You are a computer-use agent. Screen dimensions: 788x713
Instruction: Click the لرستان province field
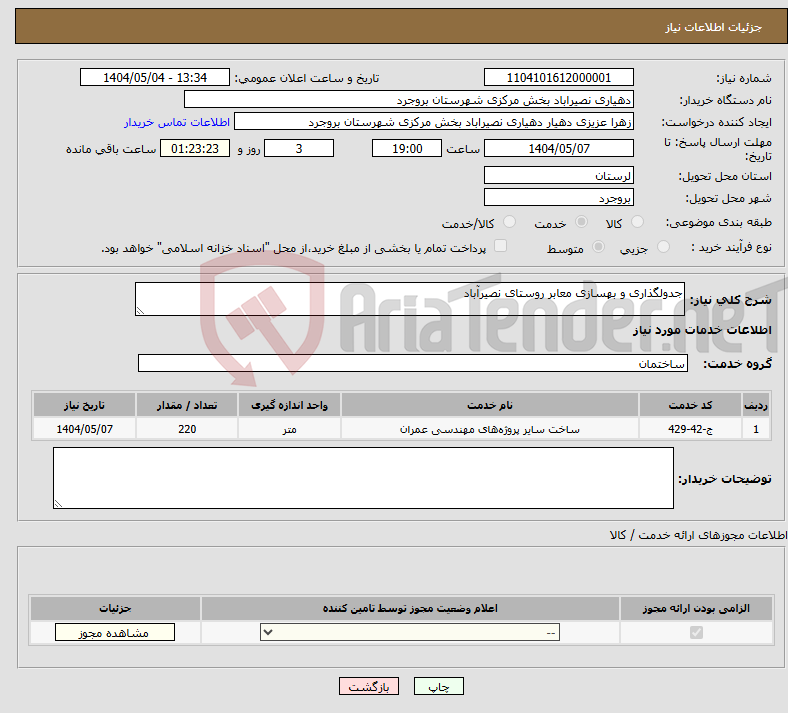tap(558, 175)
